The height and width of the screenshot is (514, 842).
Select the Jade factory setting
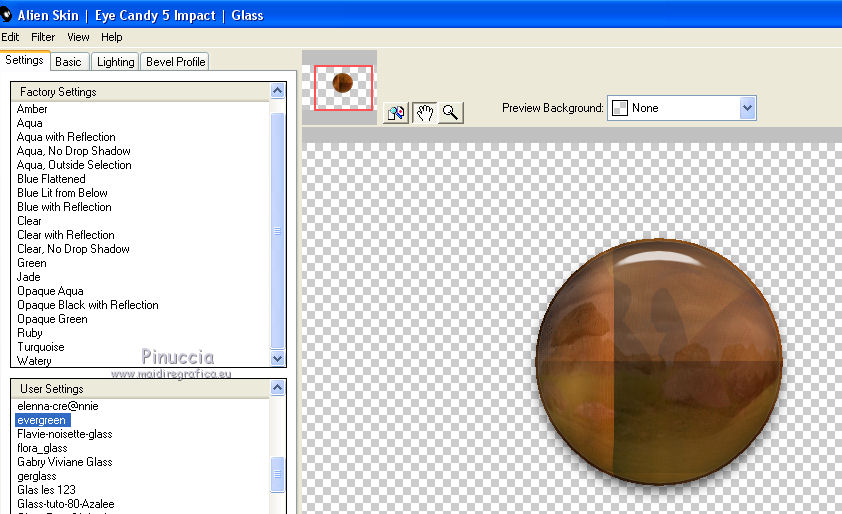(x=28, y=277)
